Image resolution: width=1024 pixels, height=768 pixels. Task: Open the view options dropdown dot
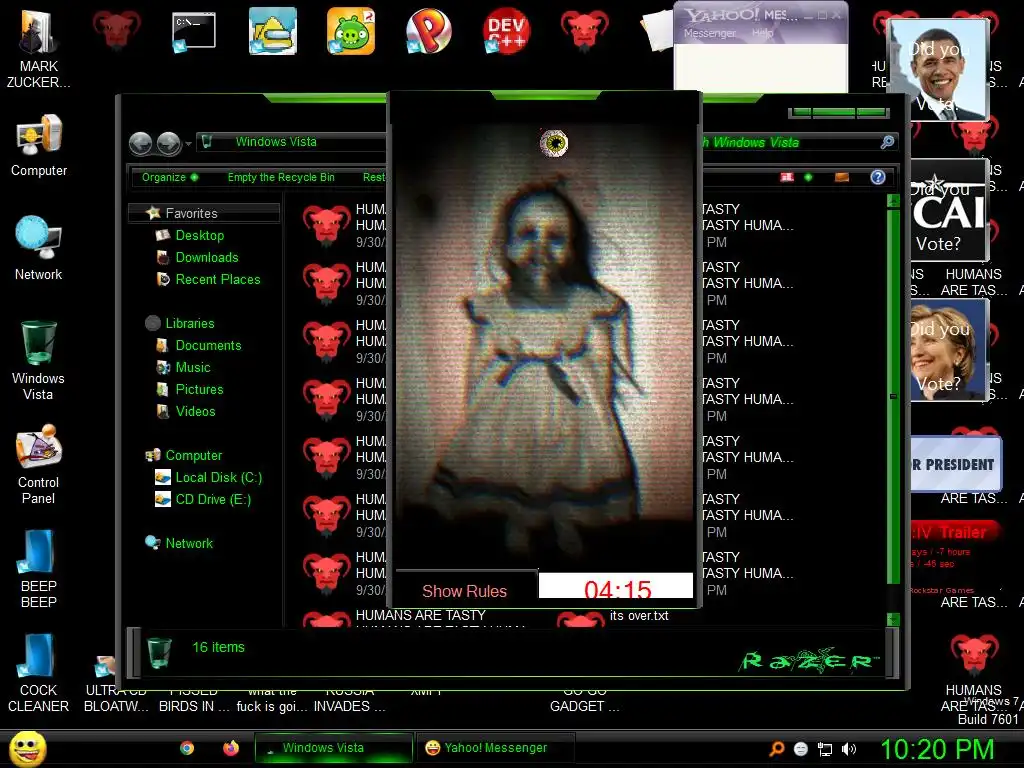click(808, 177)
